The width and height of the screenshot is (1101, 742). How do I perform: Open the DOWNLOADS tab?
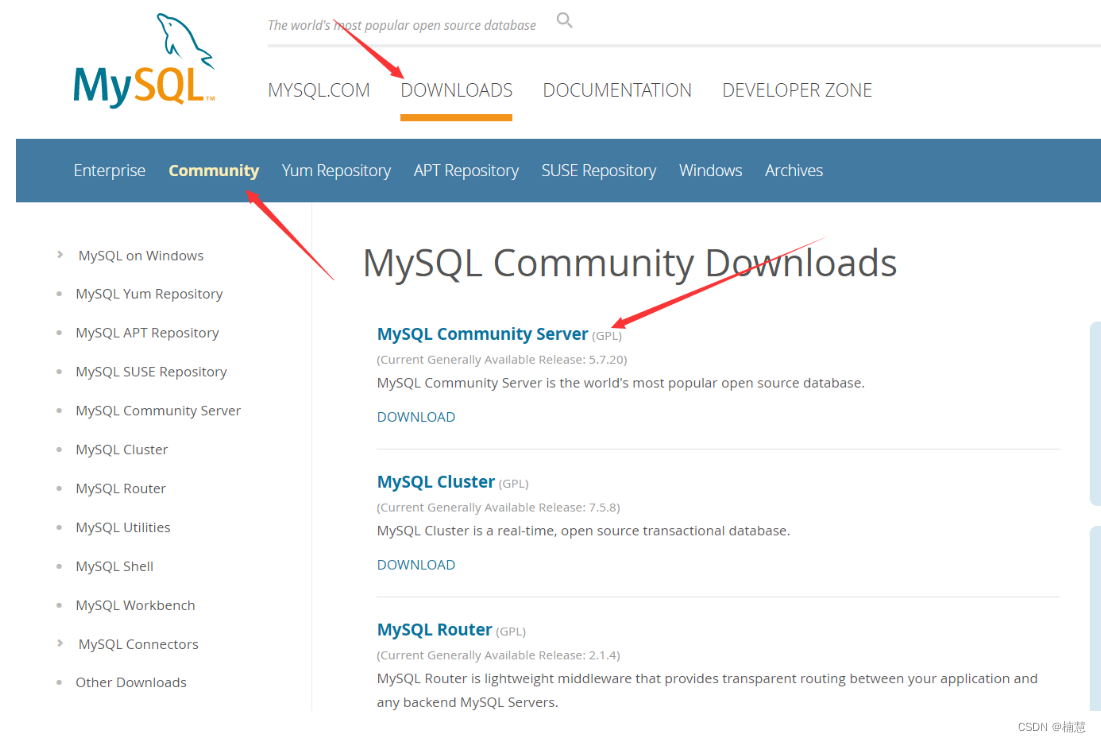tap(456, 91)
